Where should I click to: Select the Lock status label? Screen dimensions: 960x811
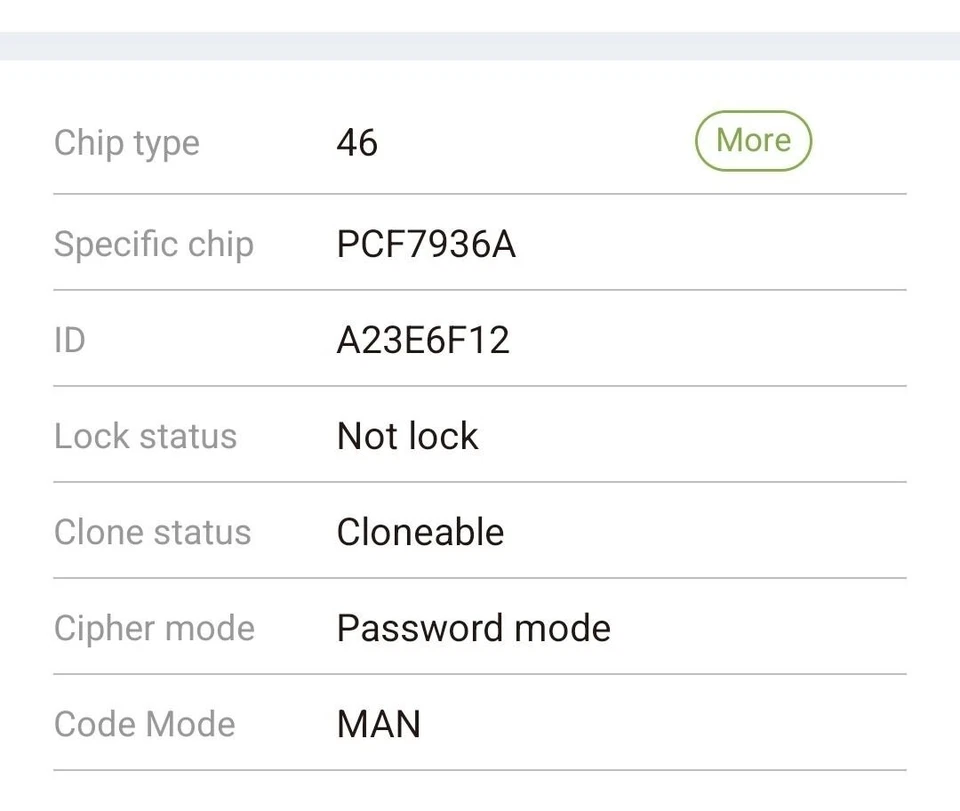[146, 436]
